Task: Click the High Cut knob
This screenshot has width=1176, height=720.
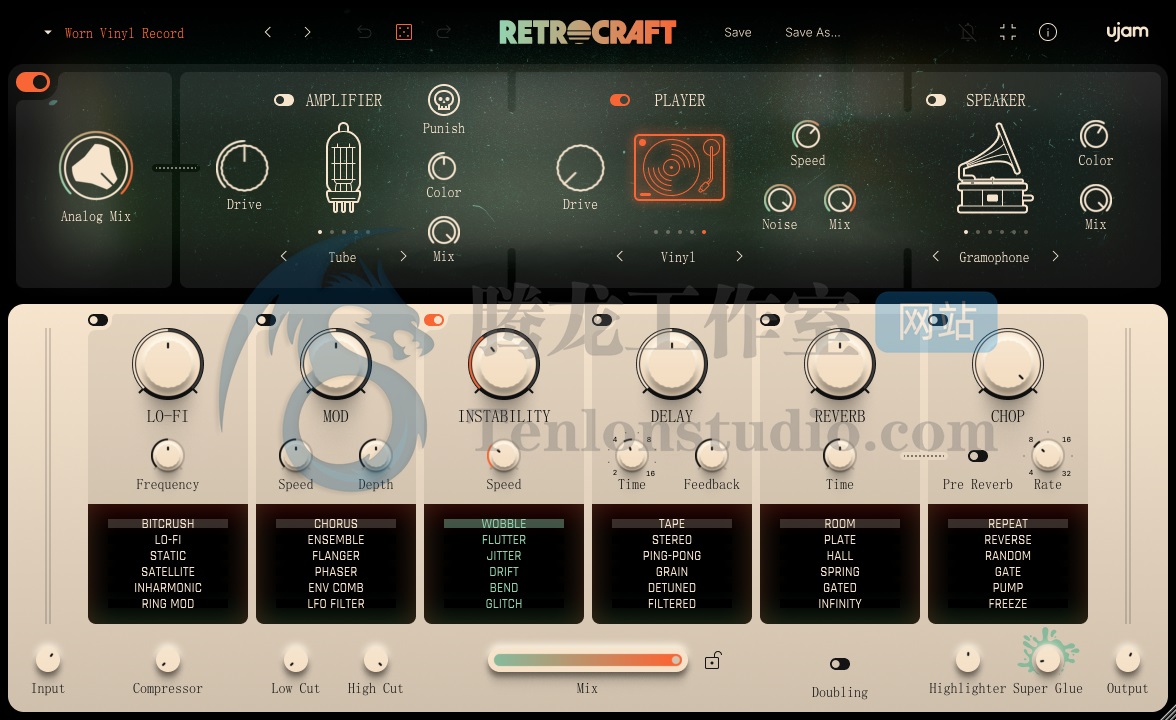Action: click(x=376, y=659)
